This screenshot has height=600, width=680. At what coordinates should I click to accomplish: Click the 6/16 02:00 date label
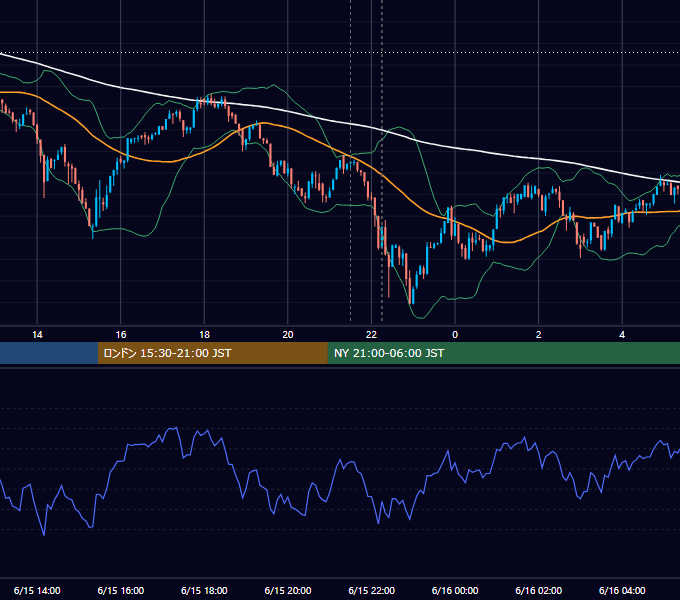(x=539, y=590)
